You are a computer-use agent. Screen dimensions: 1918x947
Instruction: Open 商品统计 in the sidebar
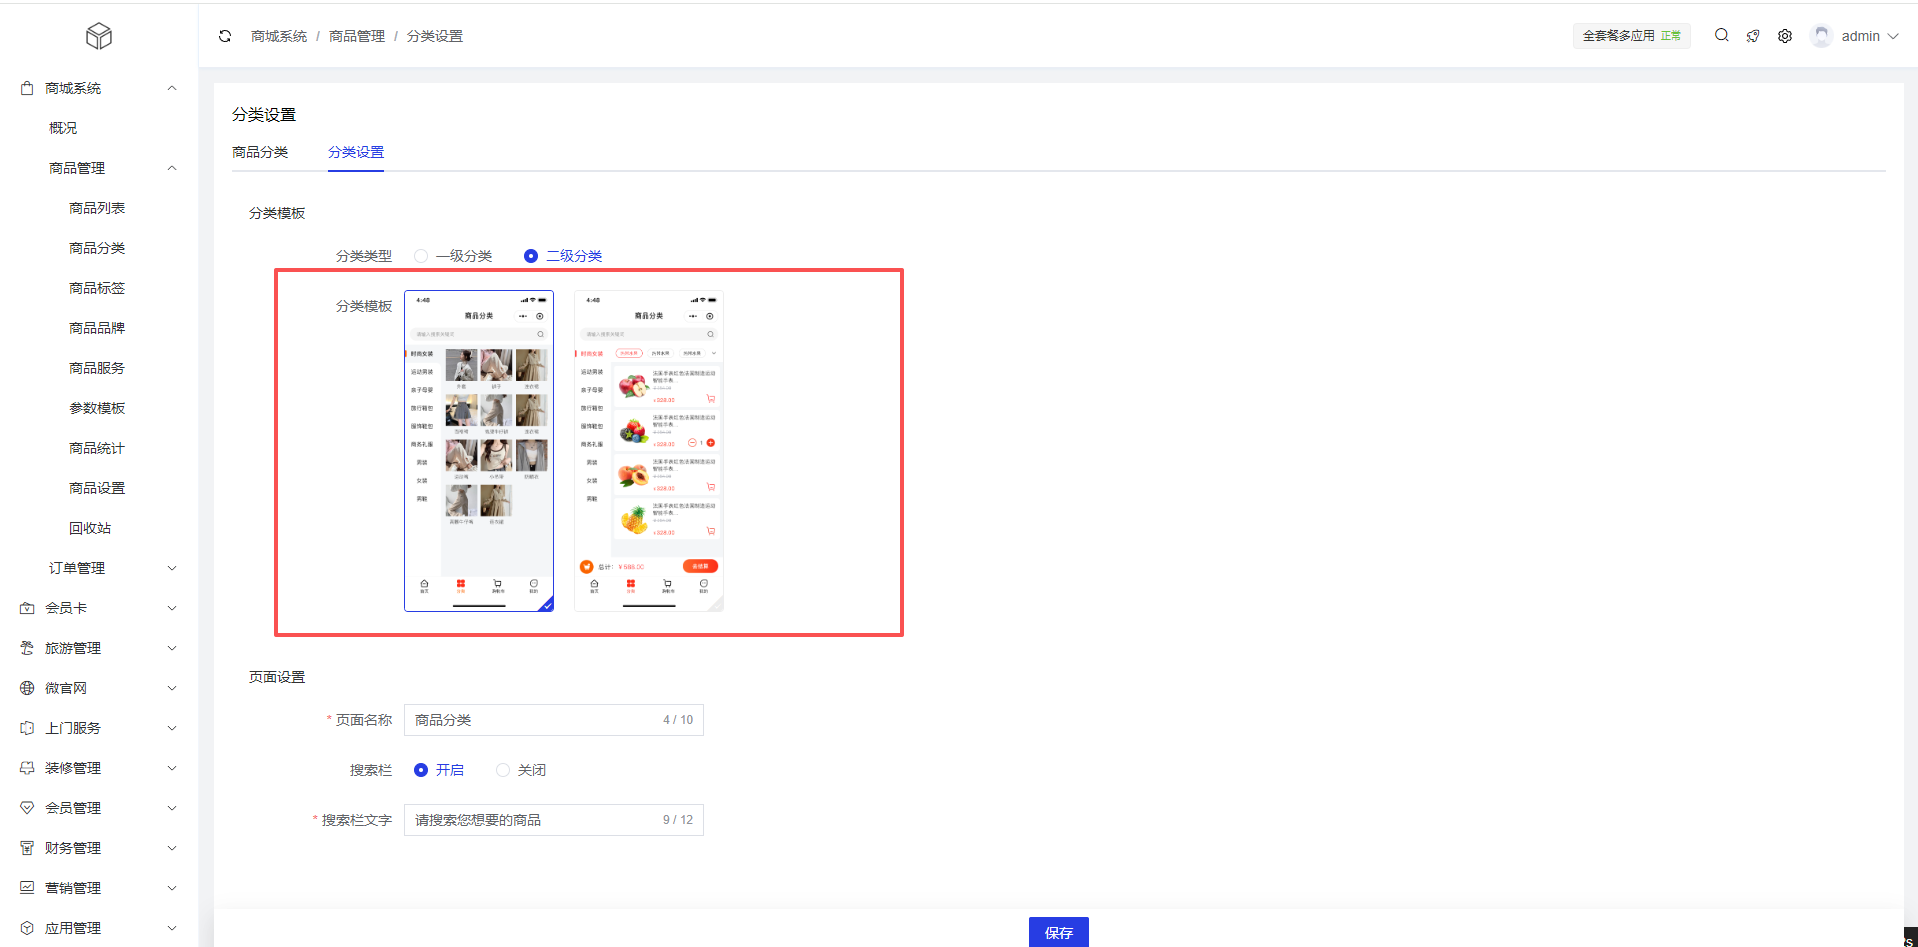[97, 448]
